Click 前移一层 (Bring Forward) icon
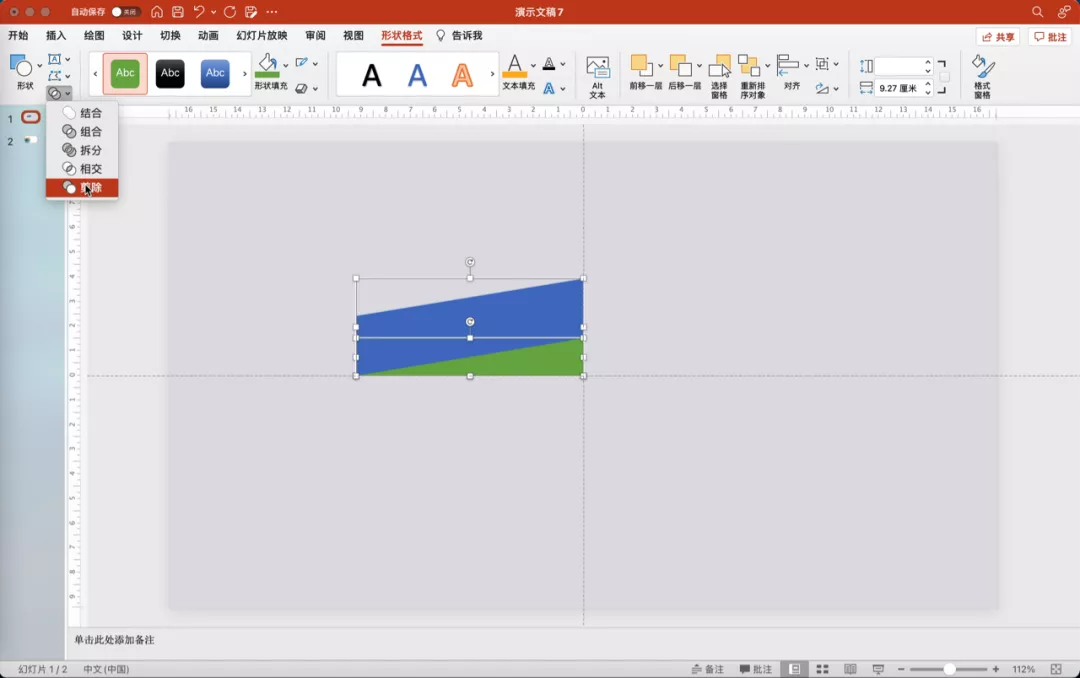Screen dimensions: 1080x678 coord(641,65)
